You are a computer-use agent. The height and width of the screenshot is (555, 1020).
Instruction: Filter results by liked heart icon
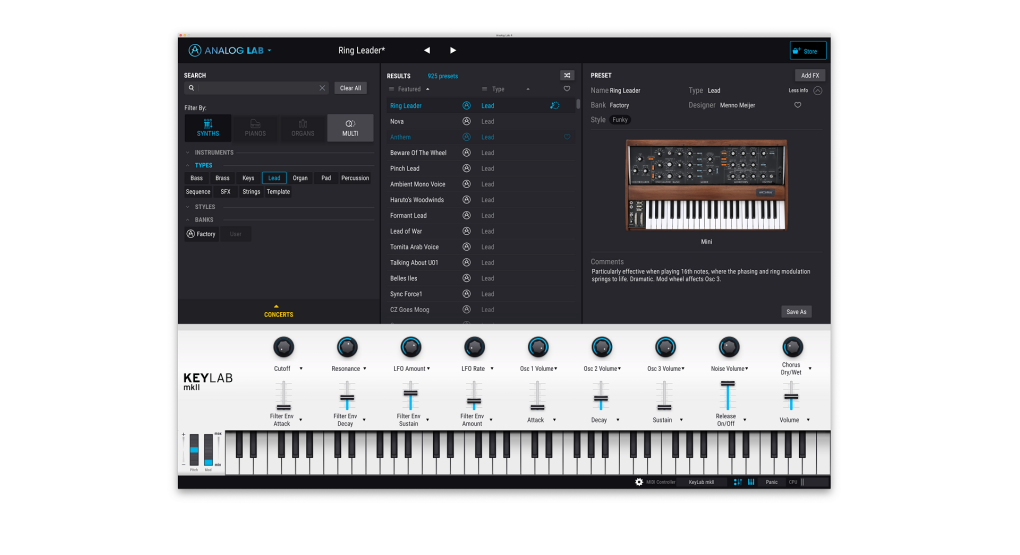tap(567, 89)
